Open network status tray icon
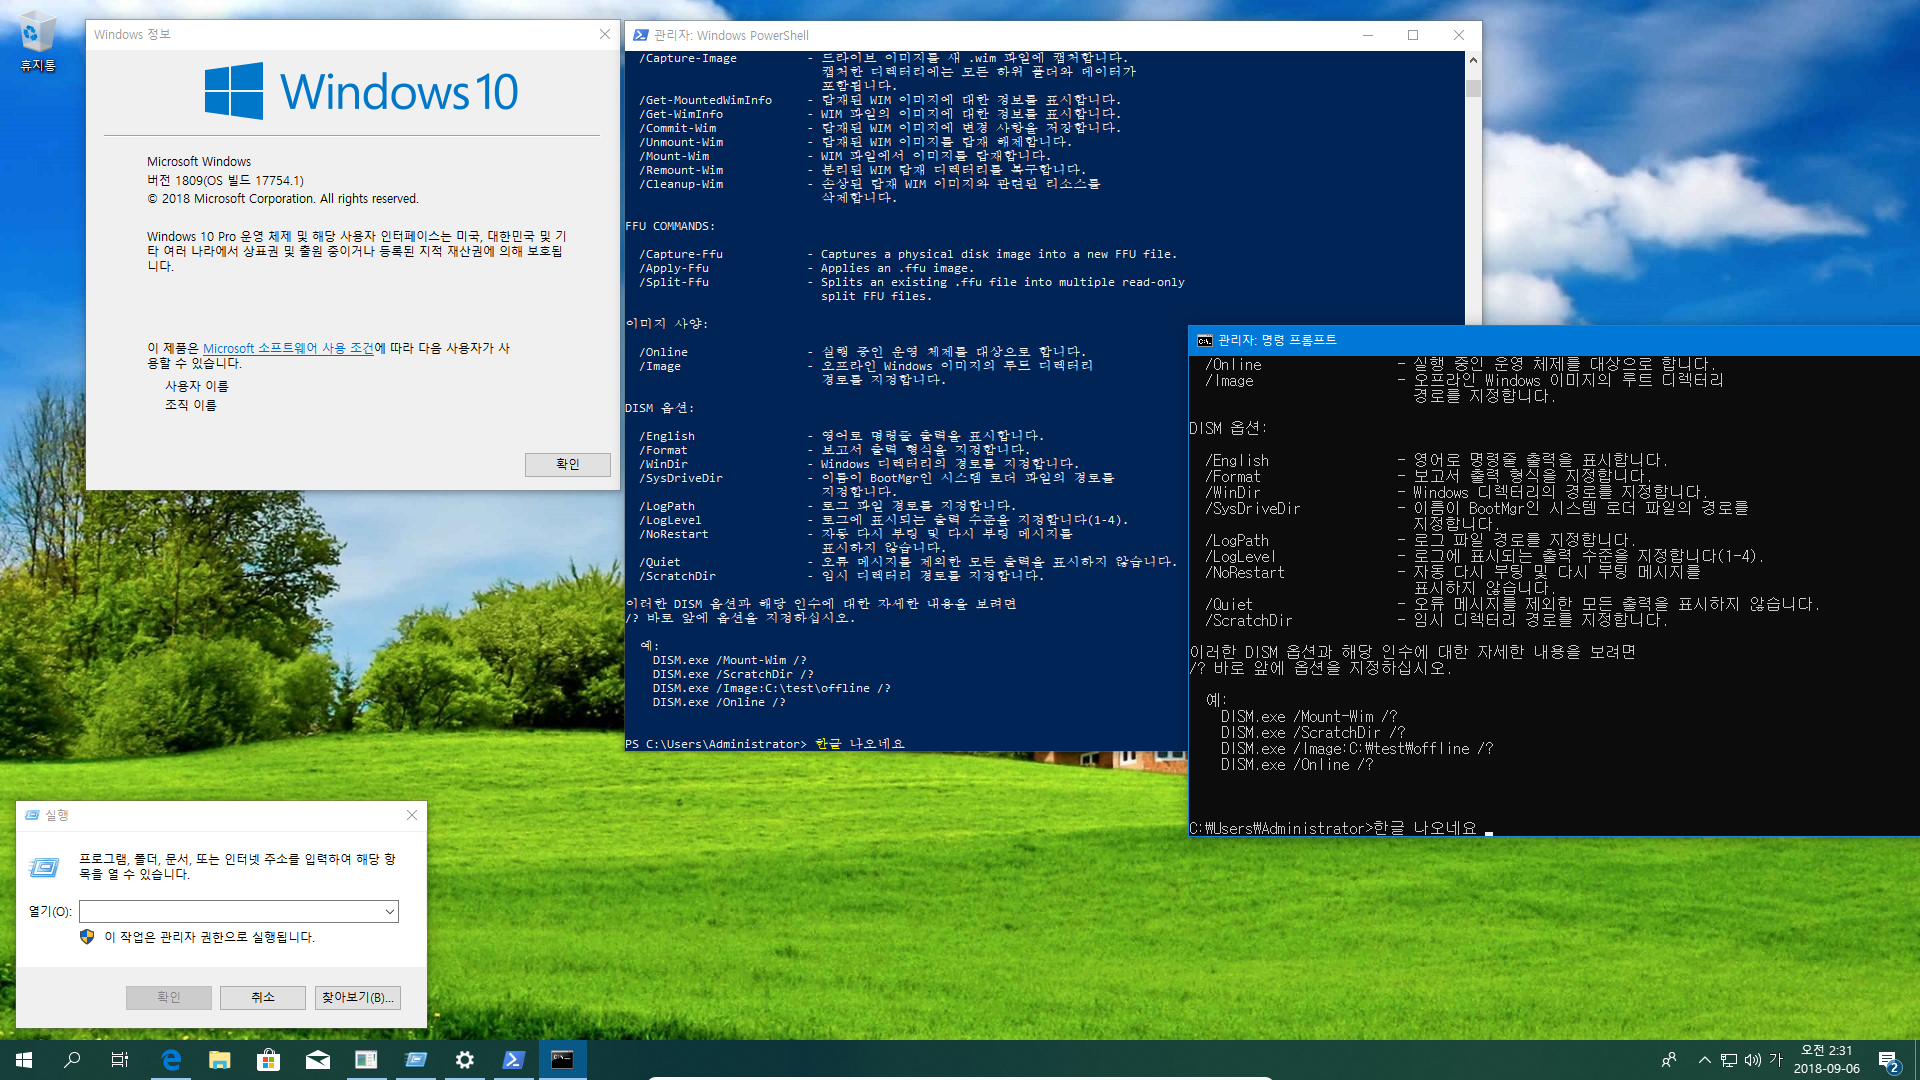The image size is (1920, 1080). (x=1728, y=1060)
